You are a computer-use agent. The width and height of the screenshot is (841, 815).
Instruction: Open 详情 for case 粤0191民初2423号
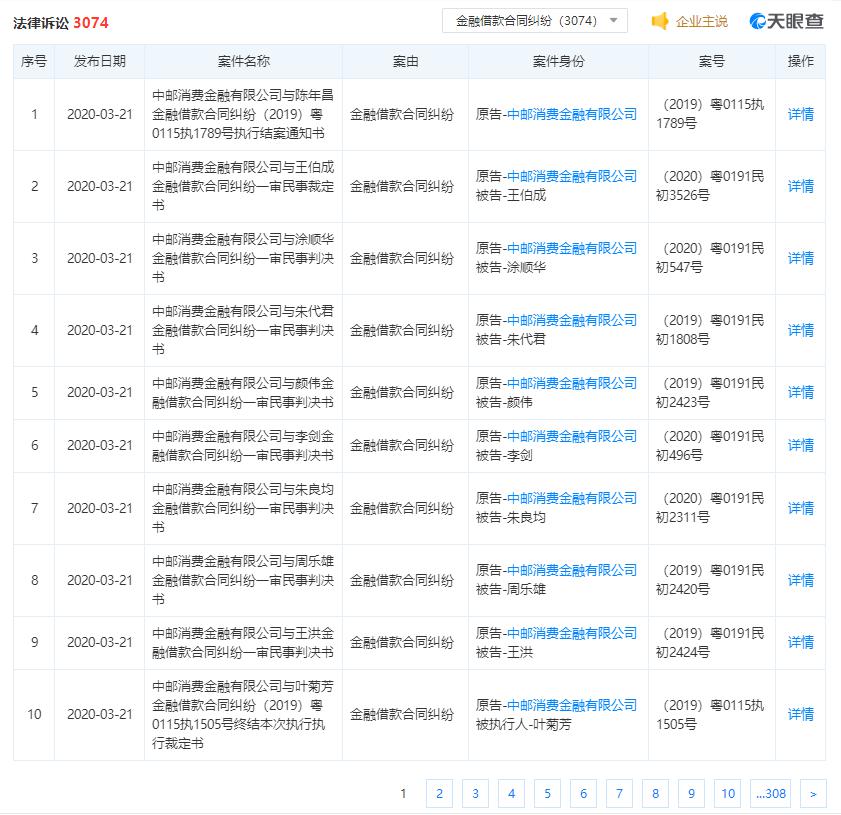pos(800,392)
